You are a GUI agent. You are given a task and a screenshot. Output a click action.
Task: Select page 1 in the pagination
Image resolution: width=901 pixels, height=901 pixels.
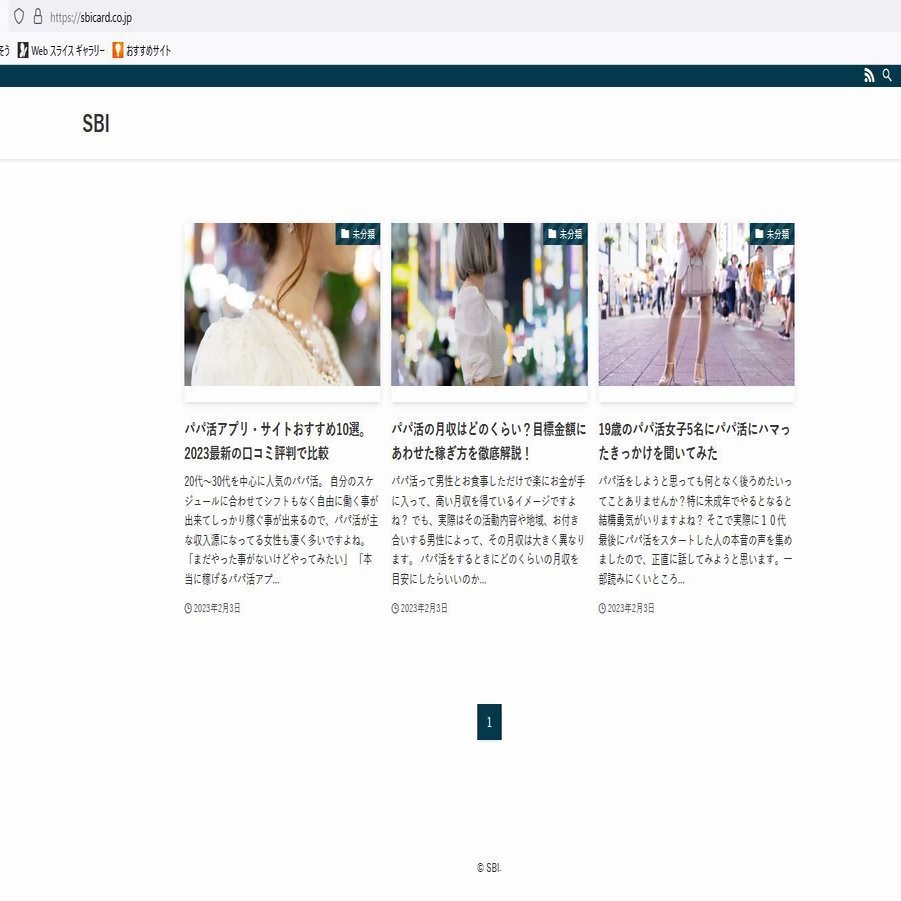point(488,721)
